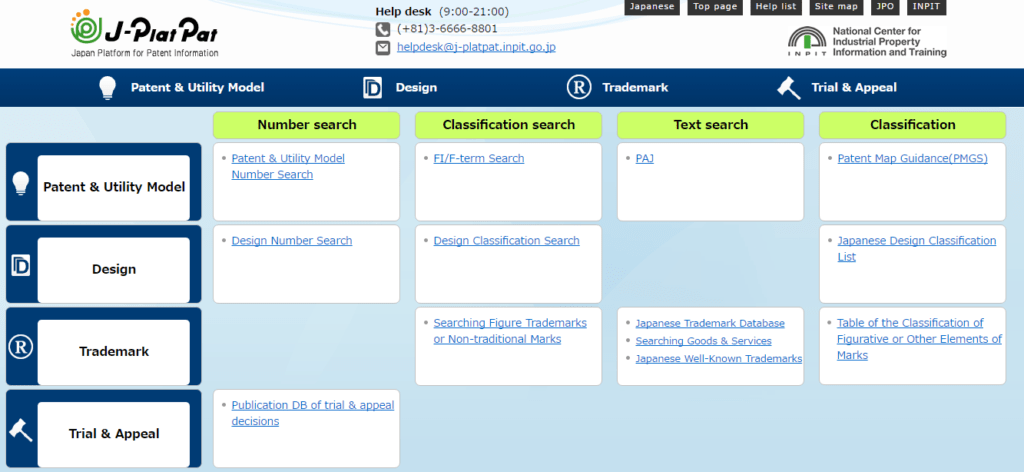Click the helpdesk email address link
Image resolution: width=1024 pixels, height=472 pixels.
click(476, 48)
